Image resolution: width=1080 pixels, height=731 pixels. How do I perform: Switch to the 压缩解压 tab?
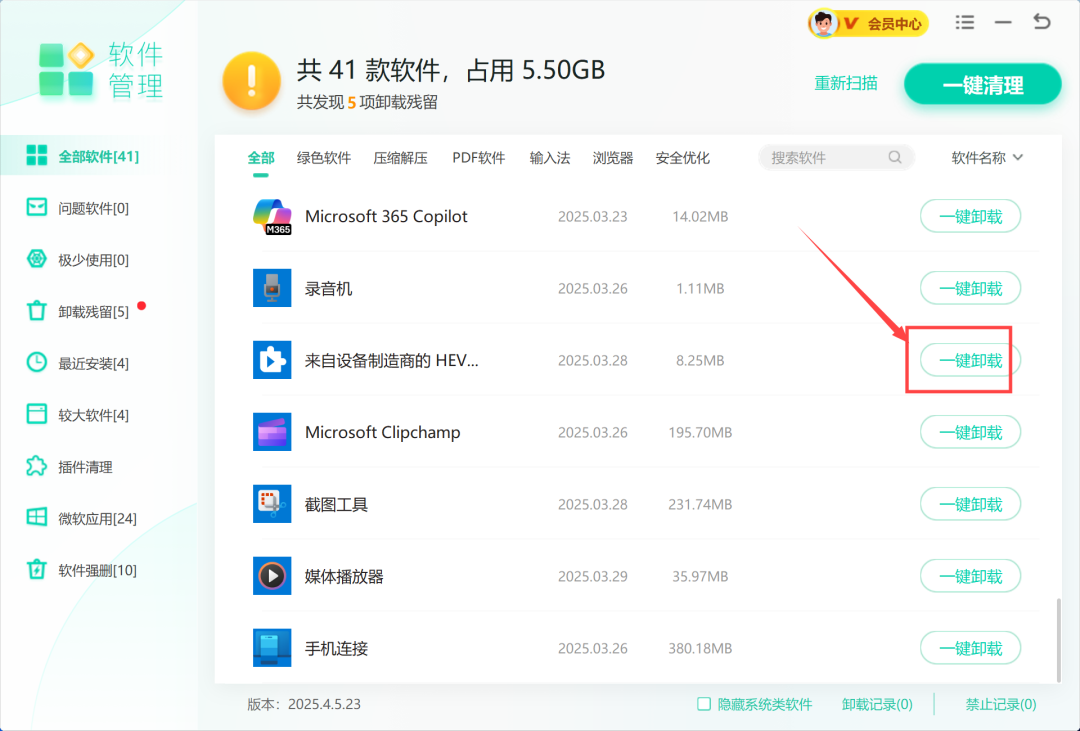(400, 158)
